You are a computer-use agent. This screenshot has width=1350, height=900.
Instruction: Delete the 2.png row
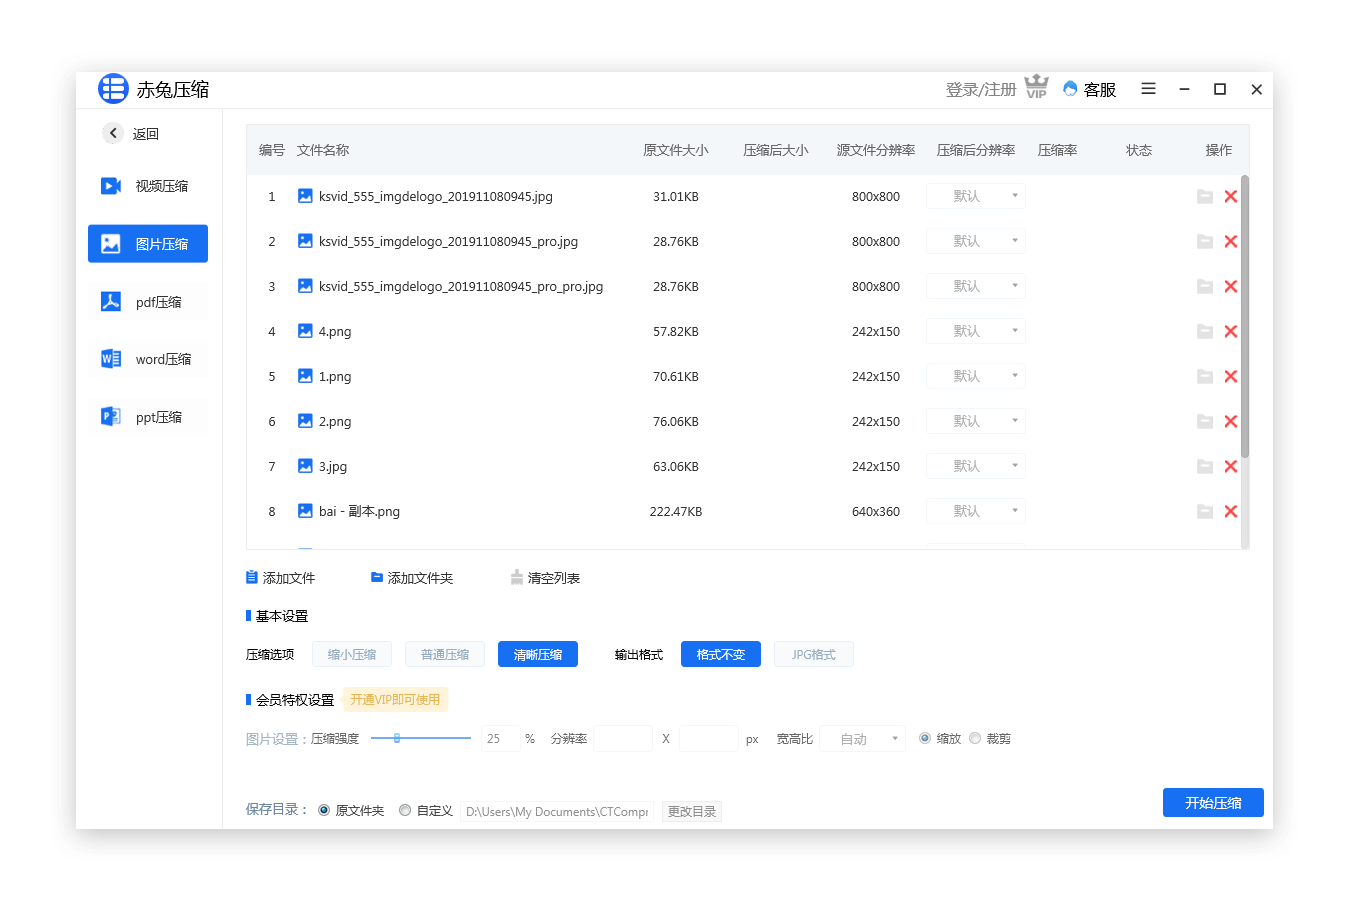pos(1231,422)
